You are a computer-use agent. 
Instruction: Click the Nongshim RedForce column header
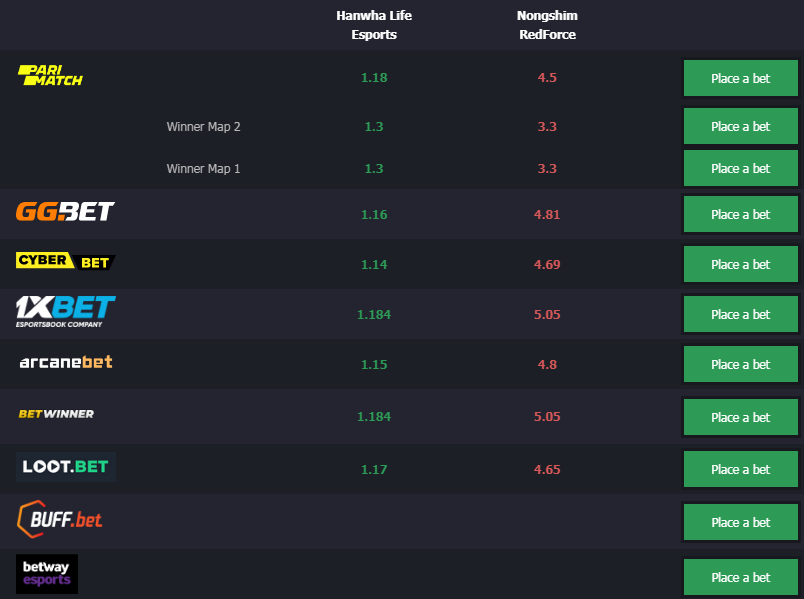(x=547, y=25)
